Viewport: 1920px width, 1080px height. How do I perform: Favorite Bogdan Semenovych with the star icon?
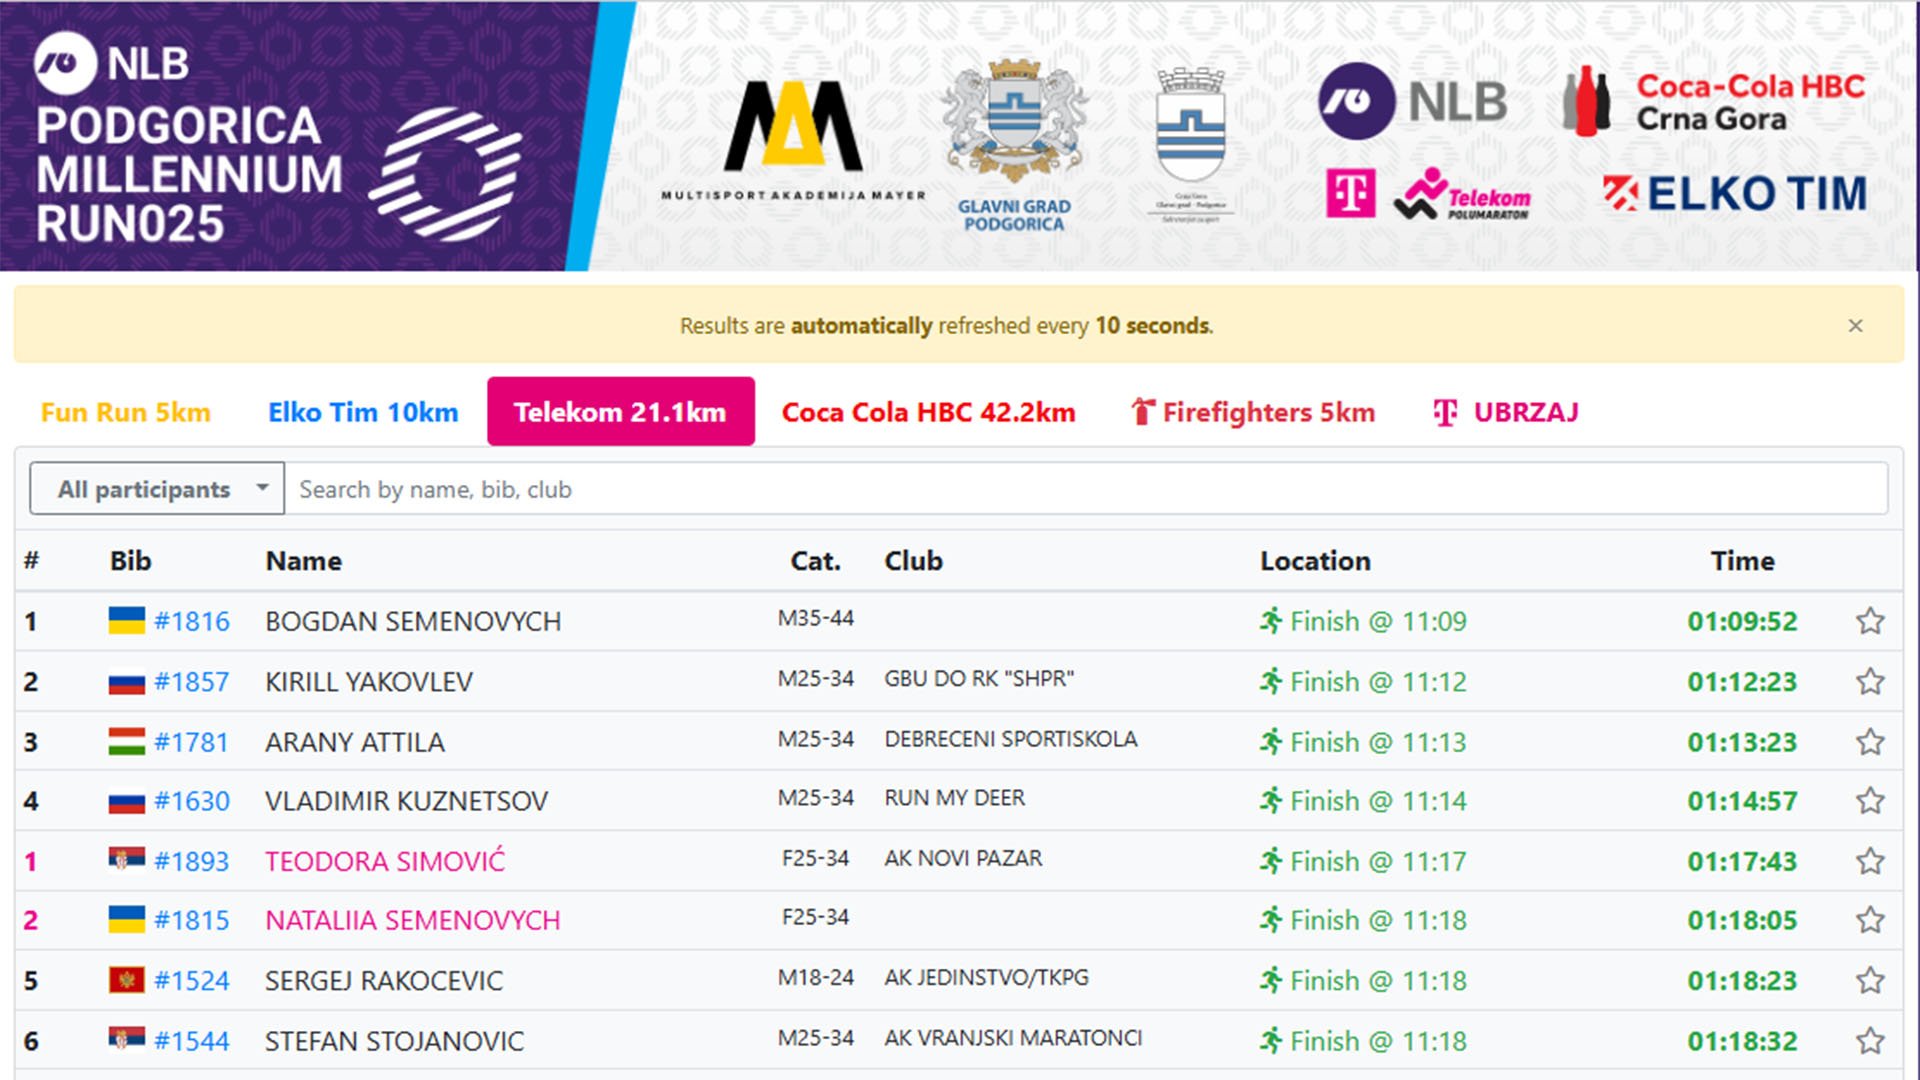click(x=1870, y=621)
